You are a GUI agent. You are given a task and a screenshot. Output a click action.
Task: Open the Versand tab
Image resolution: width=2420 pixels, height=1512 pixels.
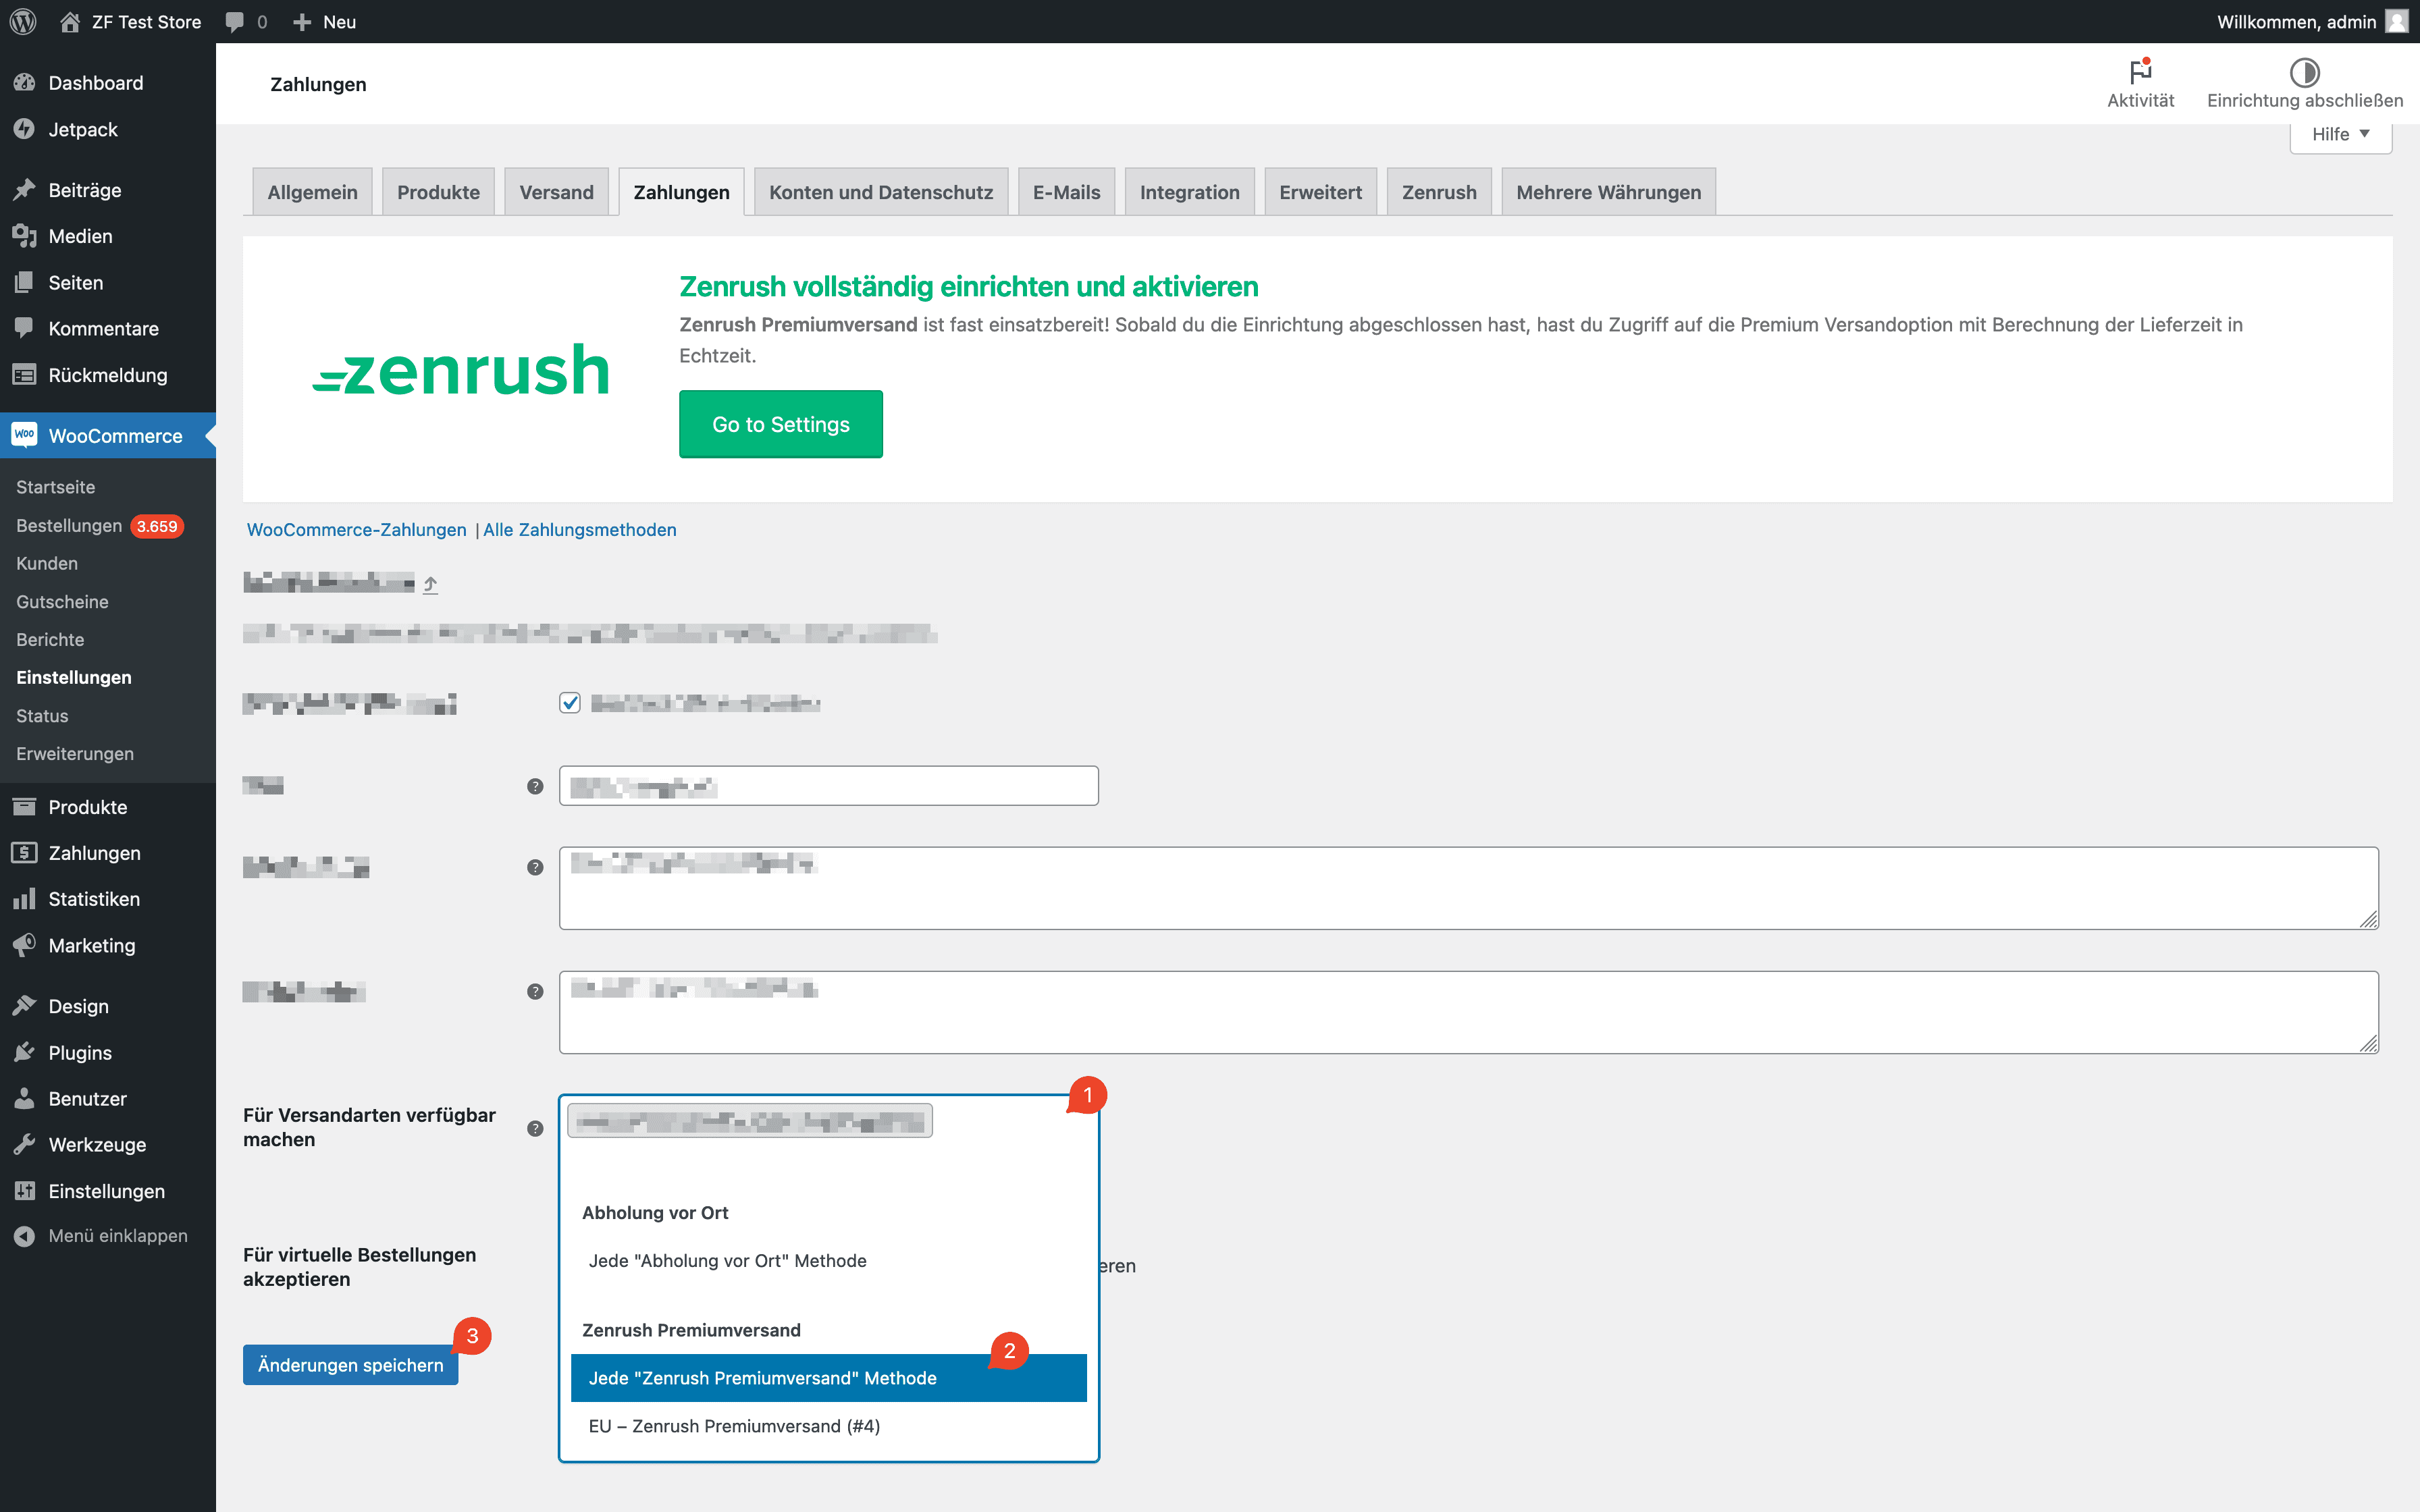(556, 192)
